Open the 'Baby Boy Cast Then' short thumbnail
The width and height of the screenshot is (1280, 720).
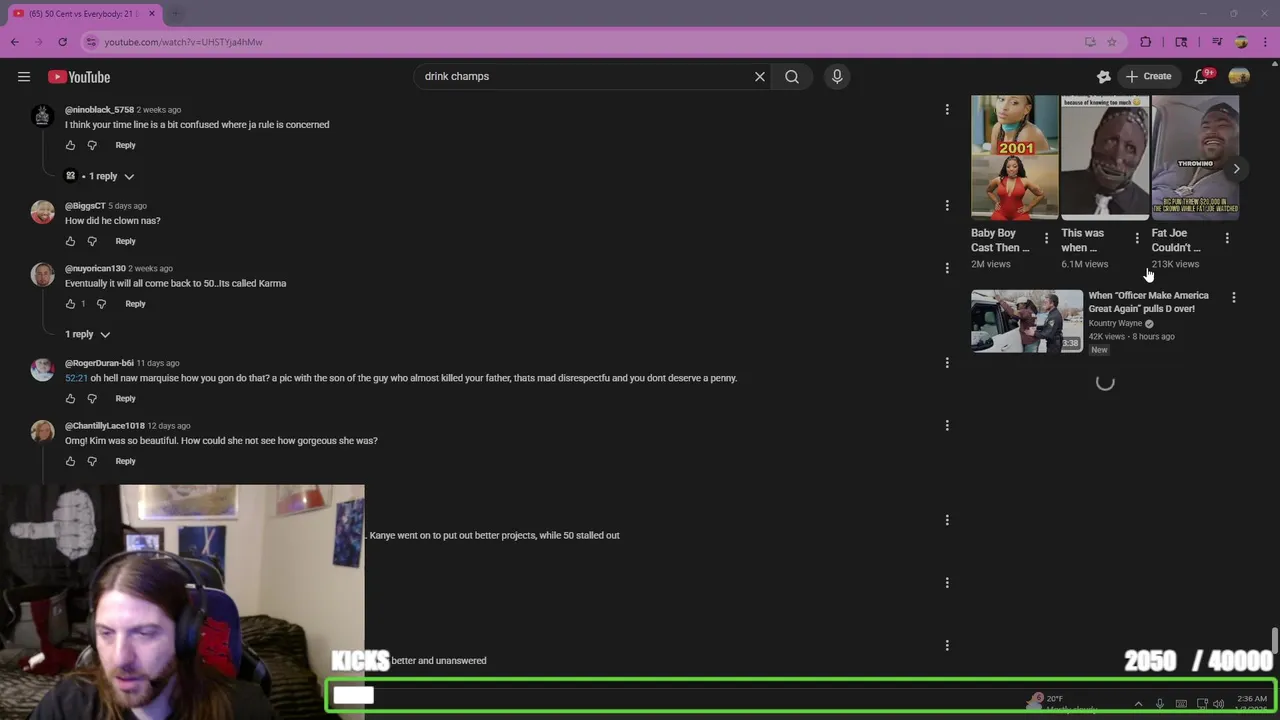[1014, 157]
